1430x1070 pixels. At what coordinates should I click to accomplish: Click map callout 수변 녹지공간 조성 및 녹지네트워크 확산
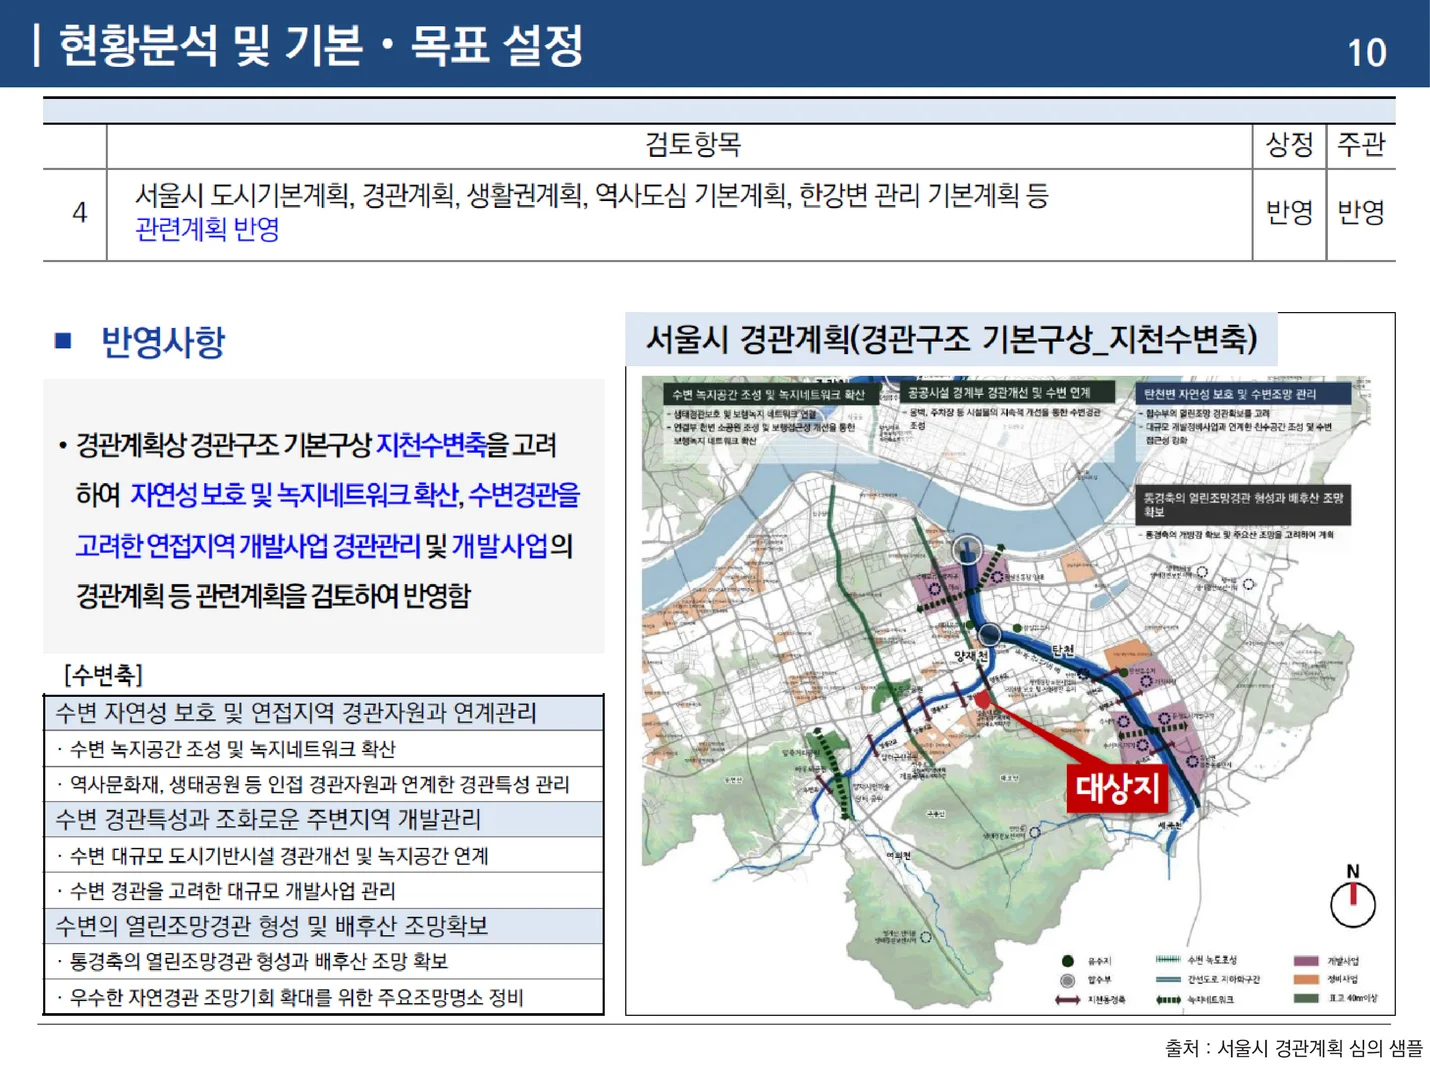769,394
